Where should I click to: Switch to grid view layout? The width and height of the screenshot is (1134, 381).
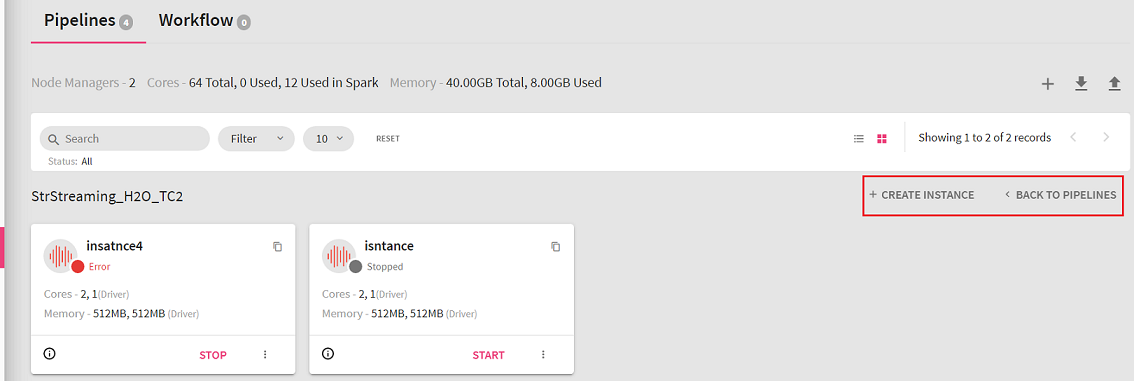882,138
